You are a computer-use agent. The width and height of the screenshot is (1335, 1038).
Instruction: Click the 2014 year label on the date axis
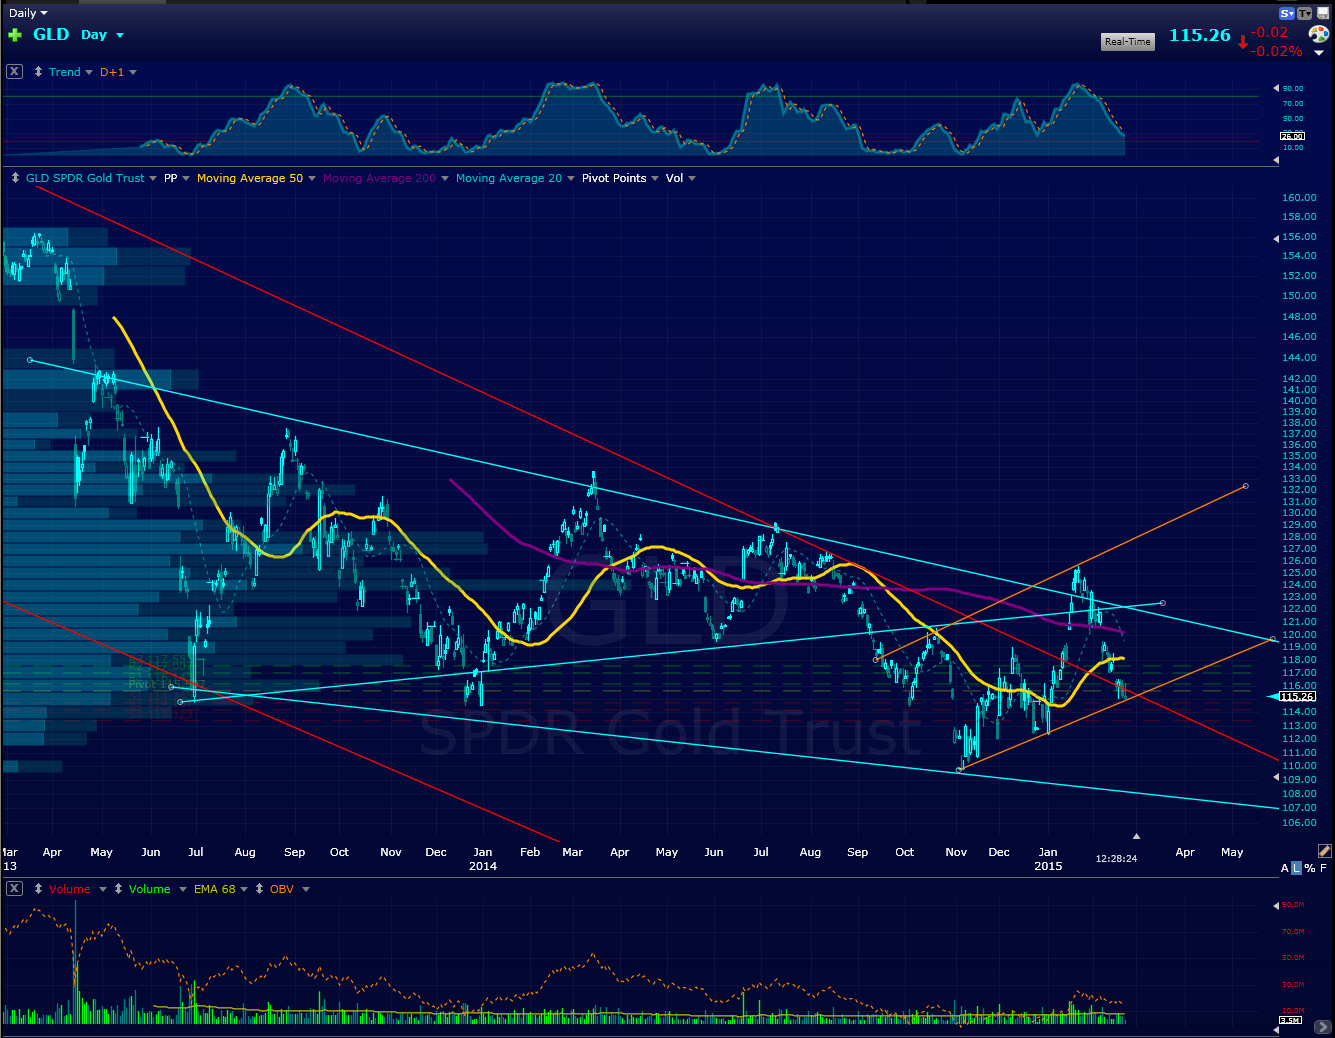483,866
